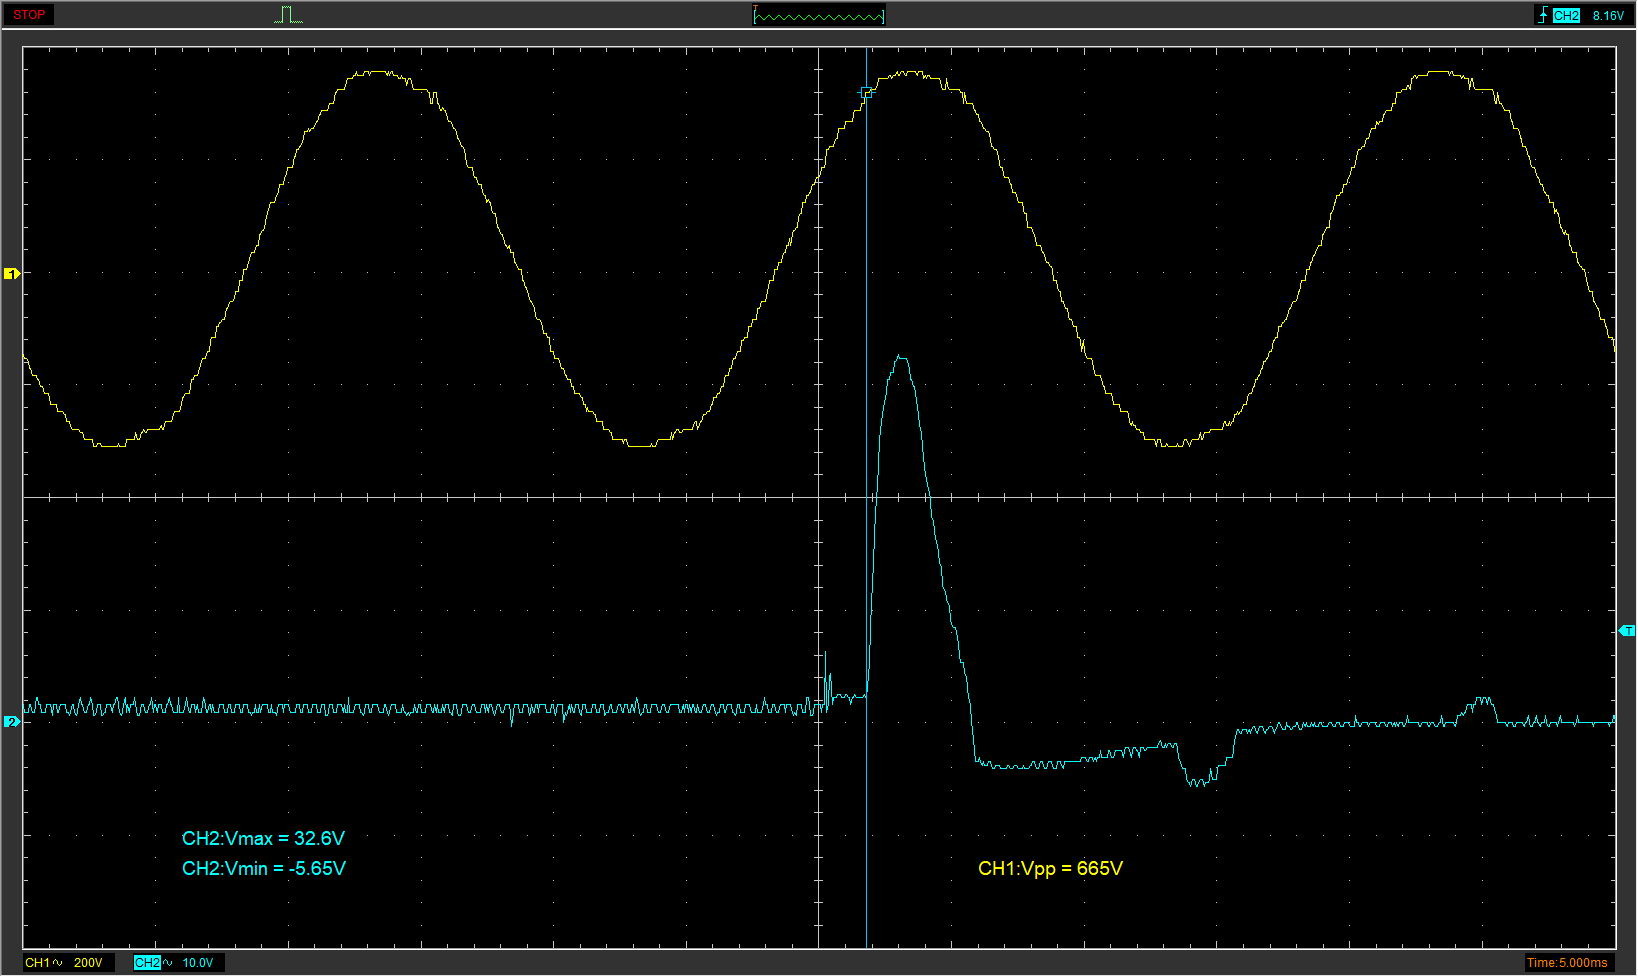1638x977 pixels.
Task: Click the Time:5.000ms timebase readout
Action: tap(1567, 963)
